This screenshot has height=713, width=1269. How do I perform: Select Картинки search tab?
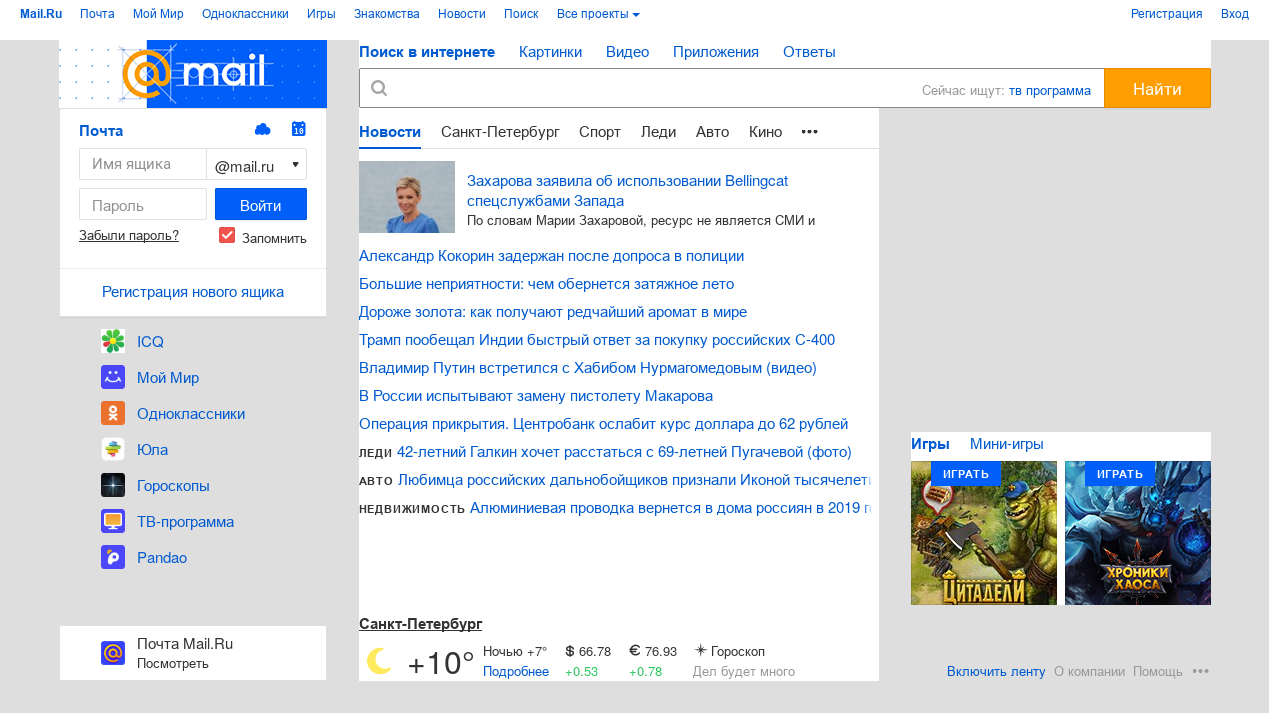coord(550,52)
